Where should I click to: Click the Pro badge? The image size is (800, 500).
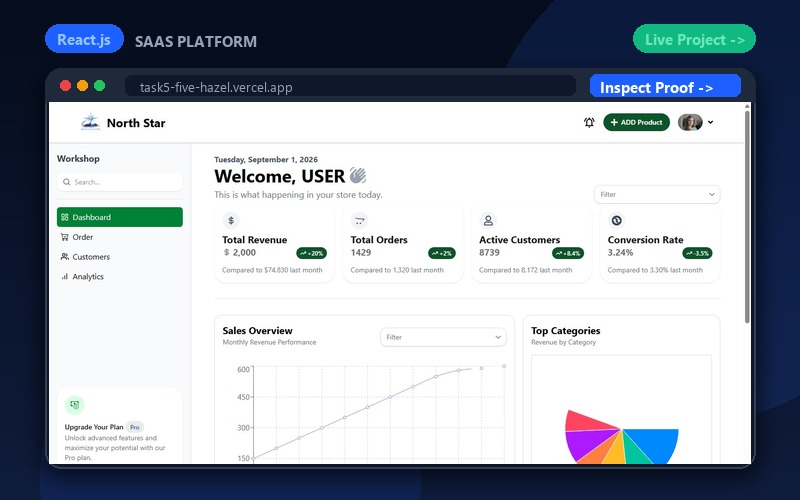(x=135, y=427)
